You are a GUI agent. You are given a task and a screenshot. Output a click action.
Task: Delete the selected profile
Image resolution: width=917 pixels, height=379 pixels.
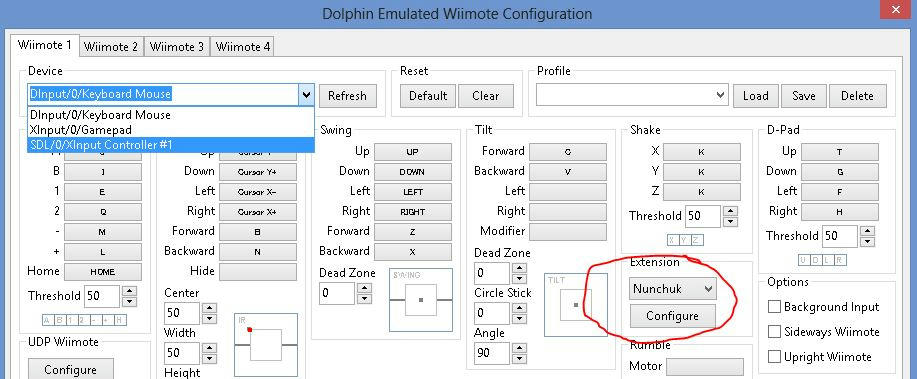[x=857, y=96]
